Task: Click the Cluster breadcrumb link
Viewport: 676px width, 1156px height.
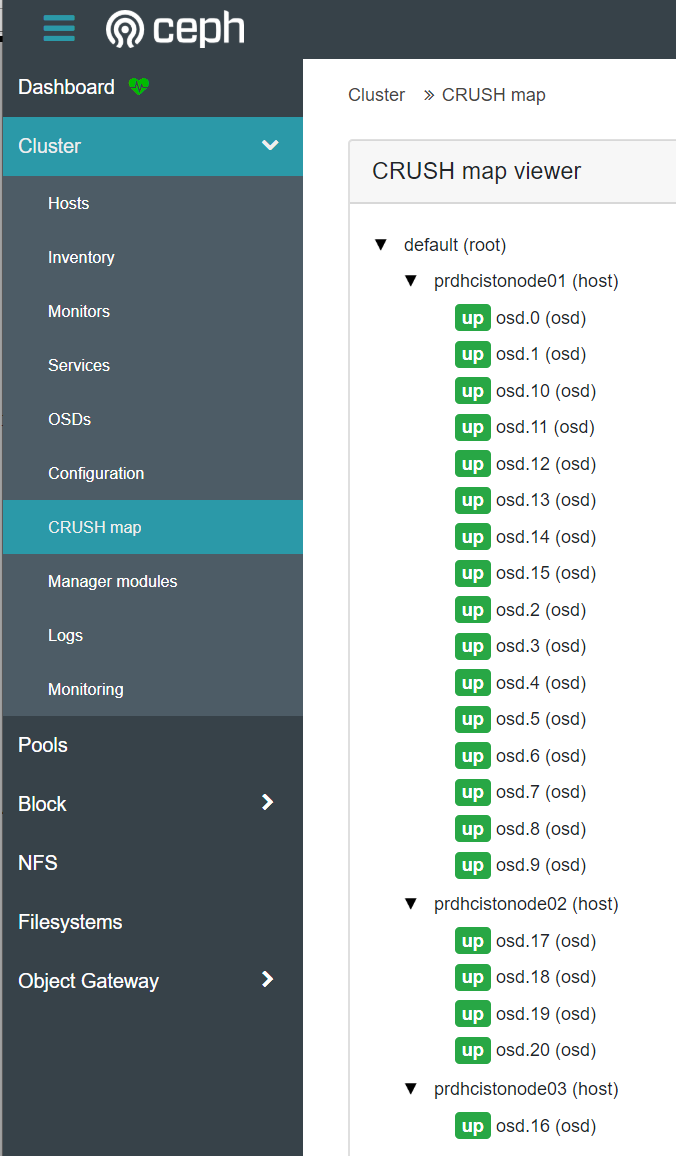Action: click(x=376, y=95)
